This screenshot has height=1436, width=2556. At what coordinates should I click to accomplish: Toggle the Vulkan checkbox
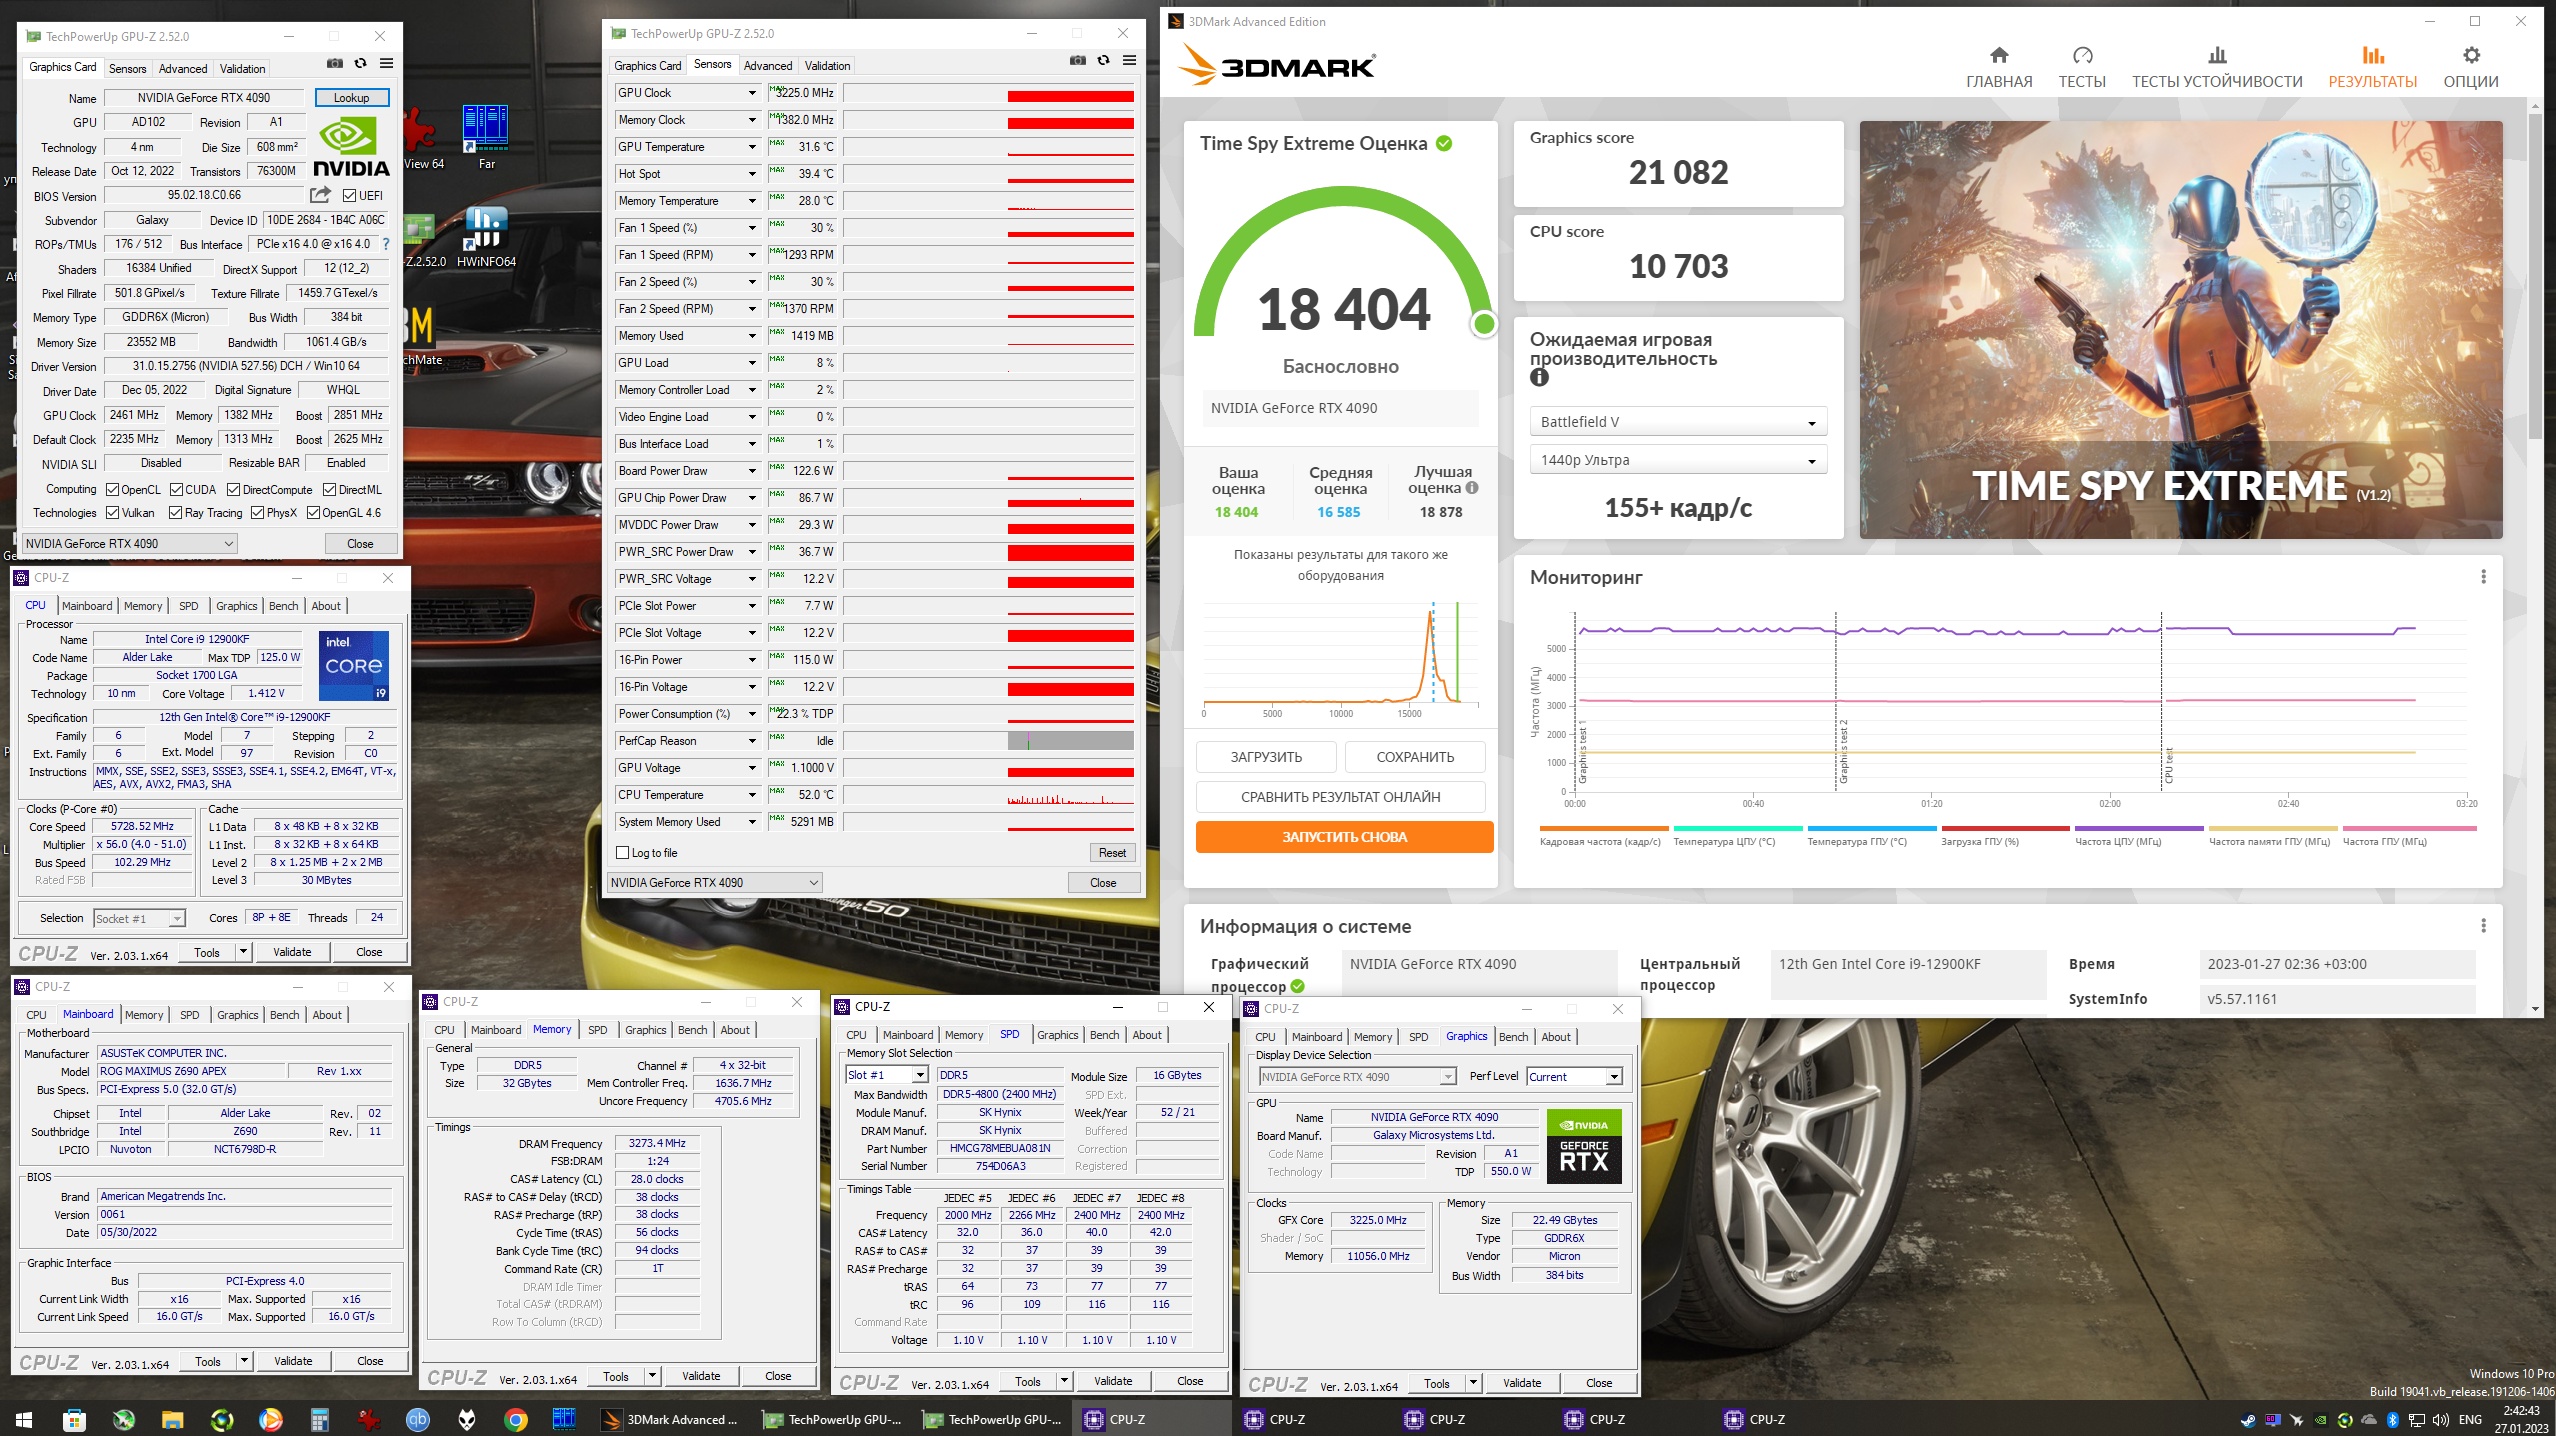(x=113, y=513)
